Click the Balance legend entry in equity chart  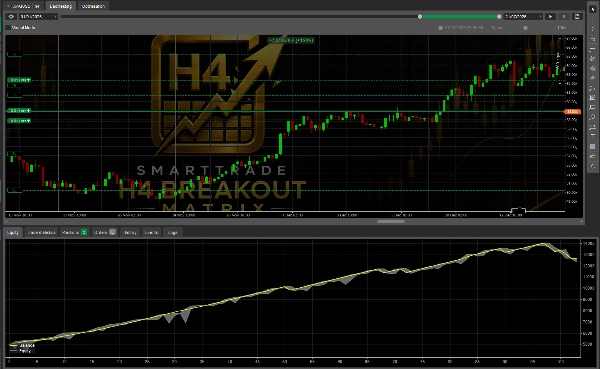[x=23, y=346]
